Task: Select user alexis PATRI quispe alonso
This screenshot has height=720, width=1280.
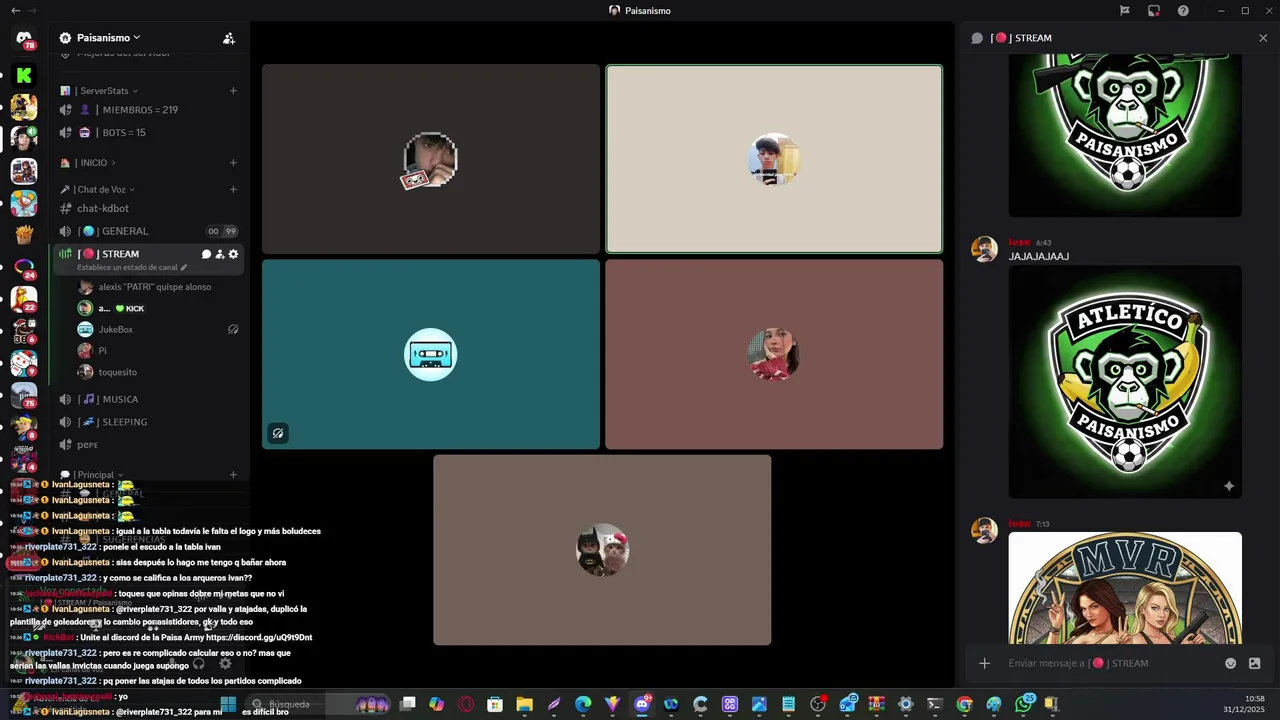Action: 159,287
